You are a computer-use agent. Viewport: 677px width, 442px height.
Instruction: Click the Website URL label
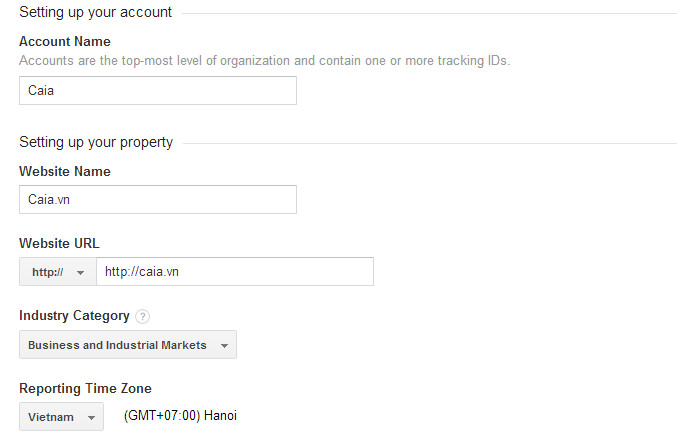click(x=59, y=243)
